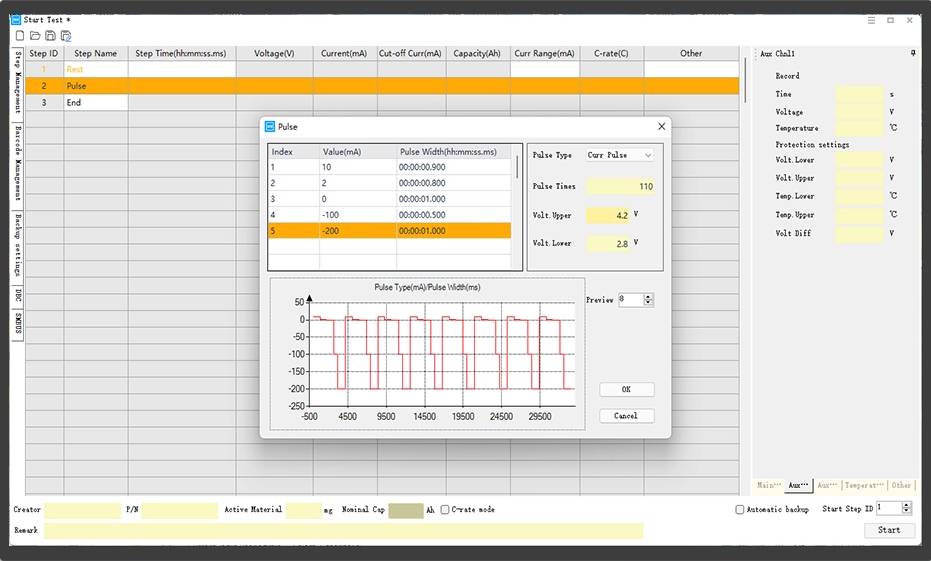Click the Record Temperature field in Aux panel

pyautogui.click(x=860, y=128)
